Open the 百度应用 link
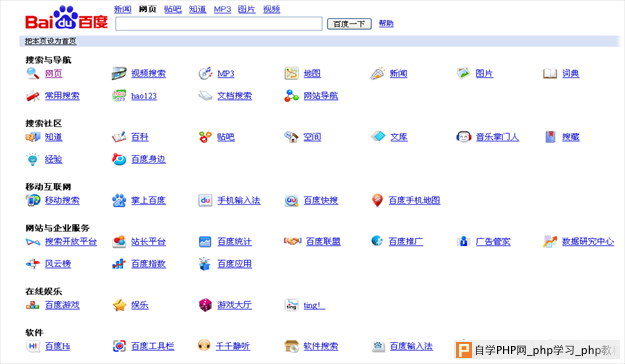The image size is (625, 364). click(x=234, y=264)
